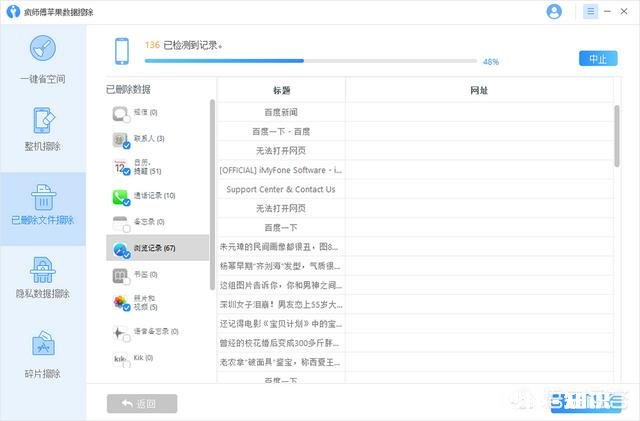Viewport: 640px width, 421px height.
Task: Select the 百度一下 - 百度 row
Action: [x=415, y=131]
